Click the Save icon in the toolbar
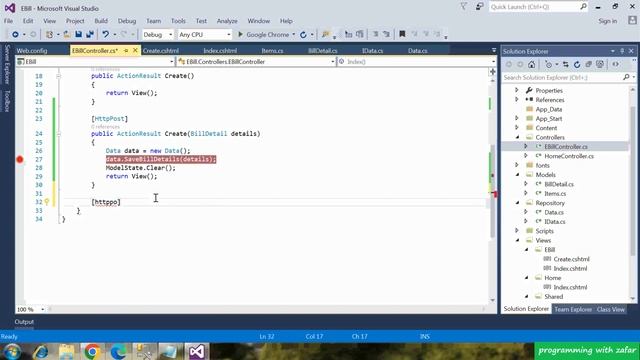 (78, 35)
